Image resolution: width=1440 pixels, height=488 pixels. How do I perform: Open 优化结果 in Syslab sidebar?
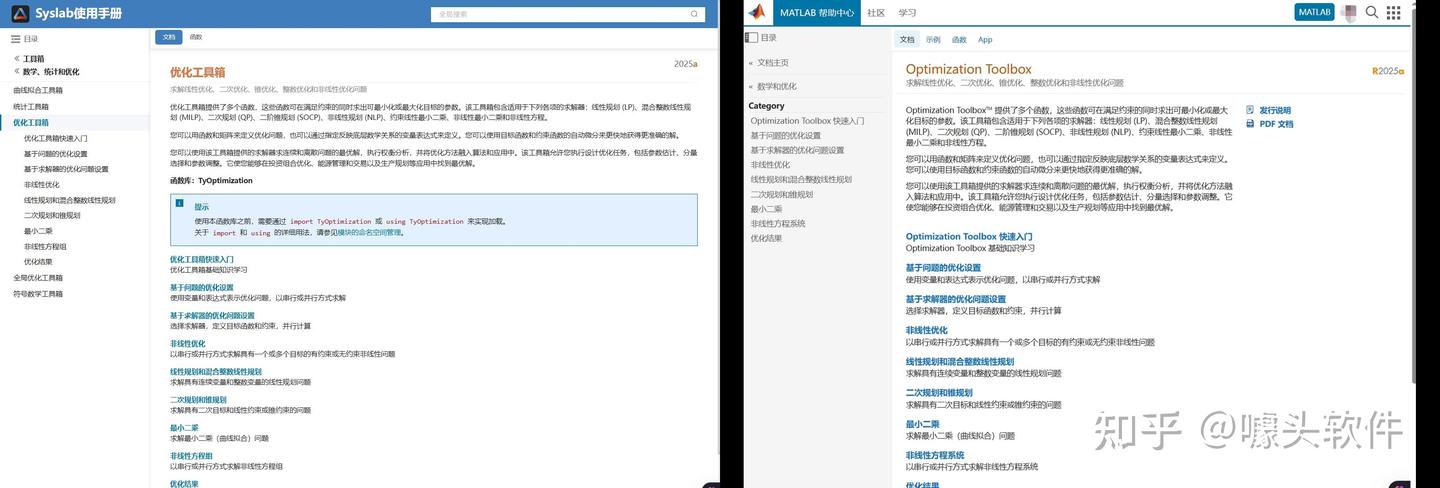tap(38, 262)
